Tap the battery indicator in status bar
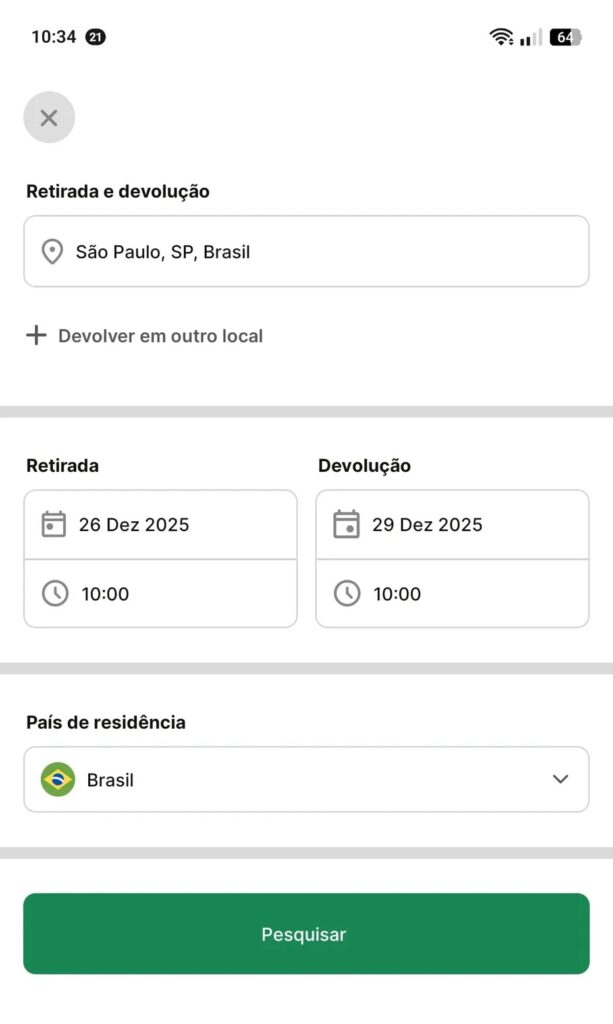Viewport: 613px width, 1024px height. (x=565, y=37)
